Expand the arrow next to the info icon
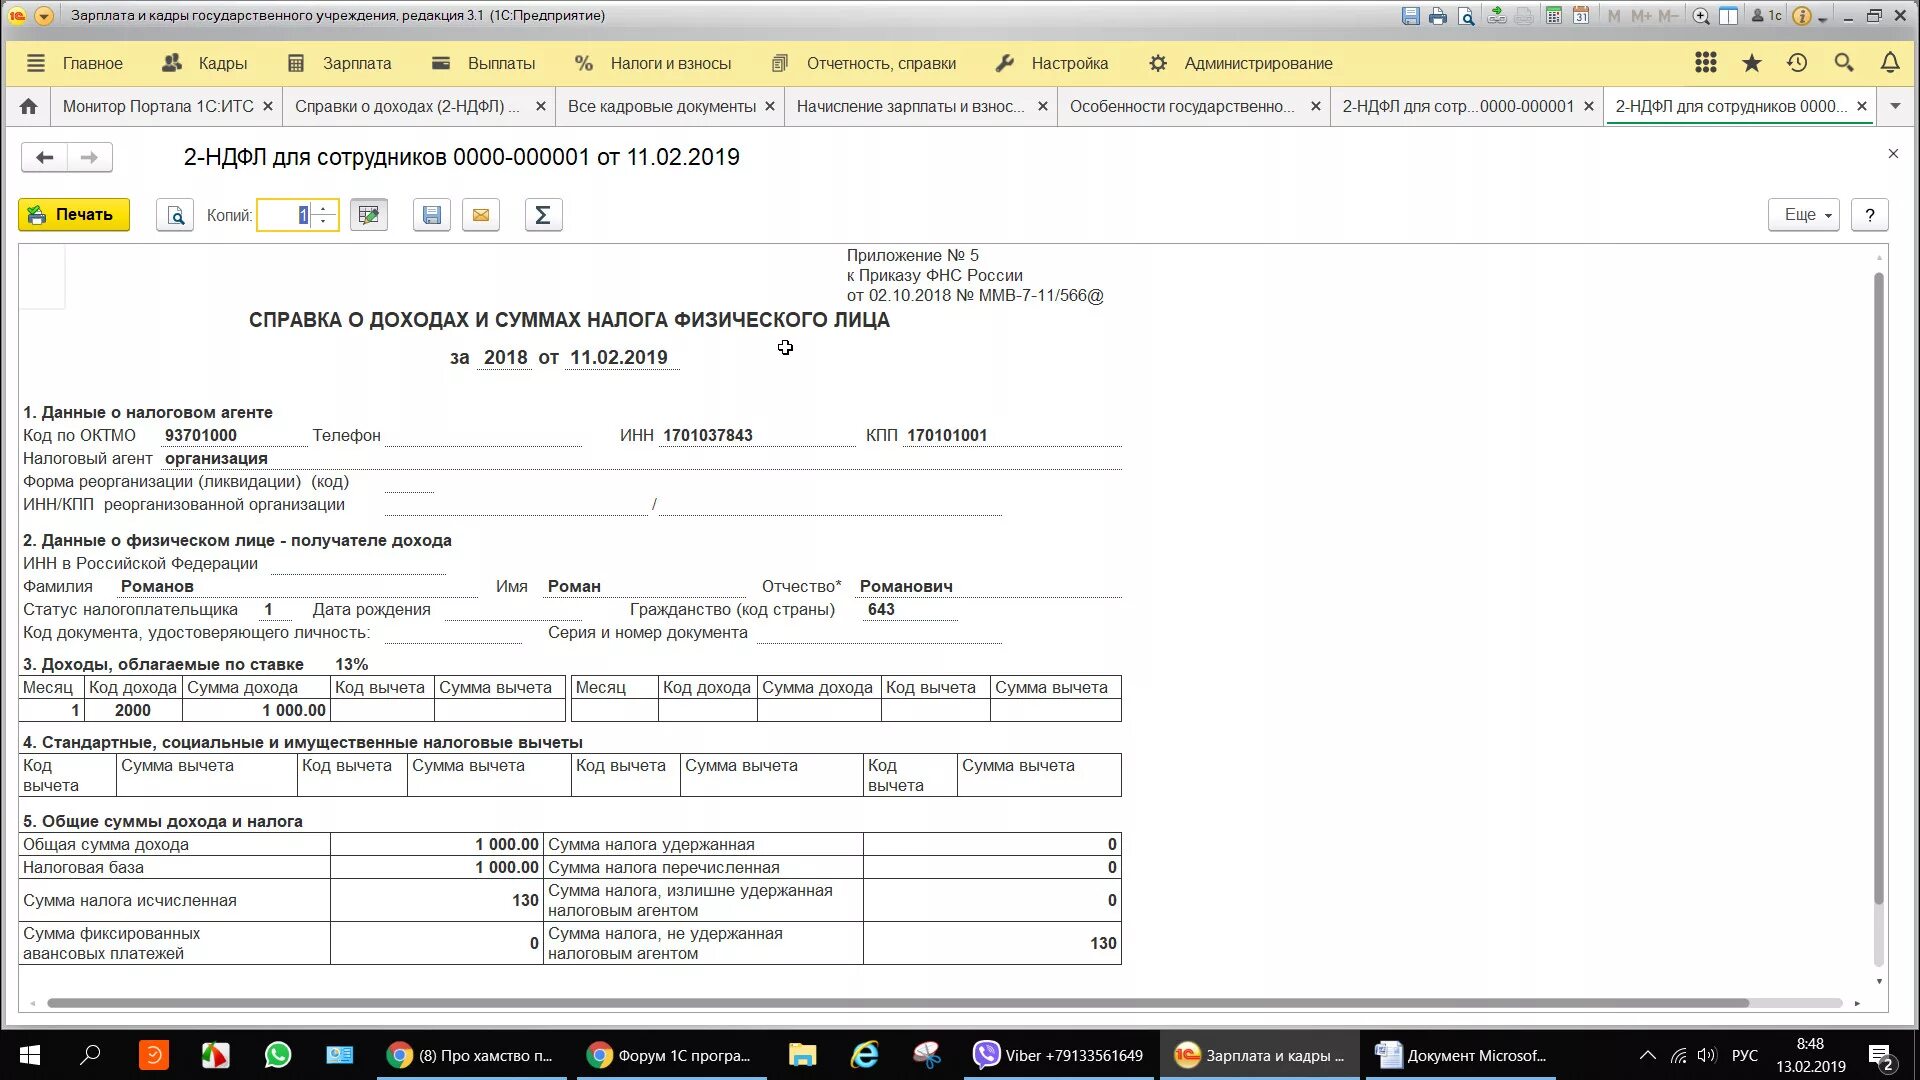 coord(1822,18)
